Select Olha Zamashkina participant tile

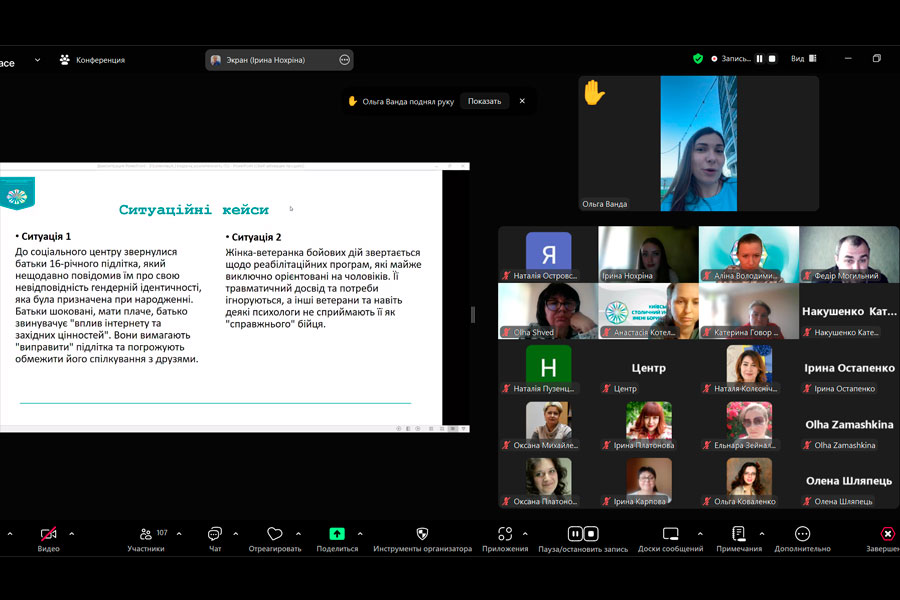(x=849, y=424)
